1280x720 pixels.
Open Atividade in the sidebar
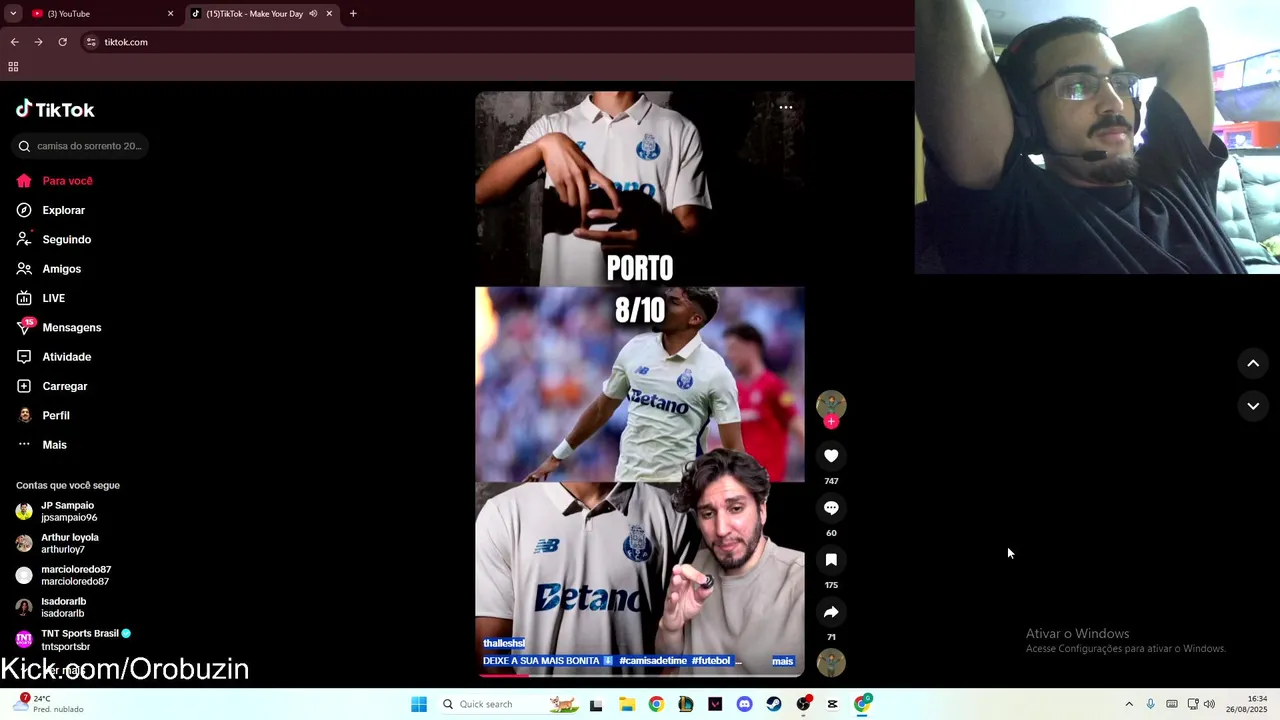click(x=54, y=357)
